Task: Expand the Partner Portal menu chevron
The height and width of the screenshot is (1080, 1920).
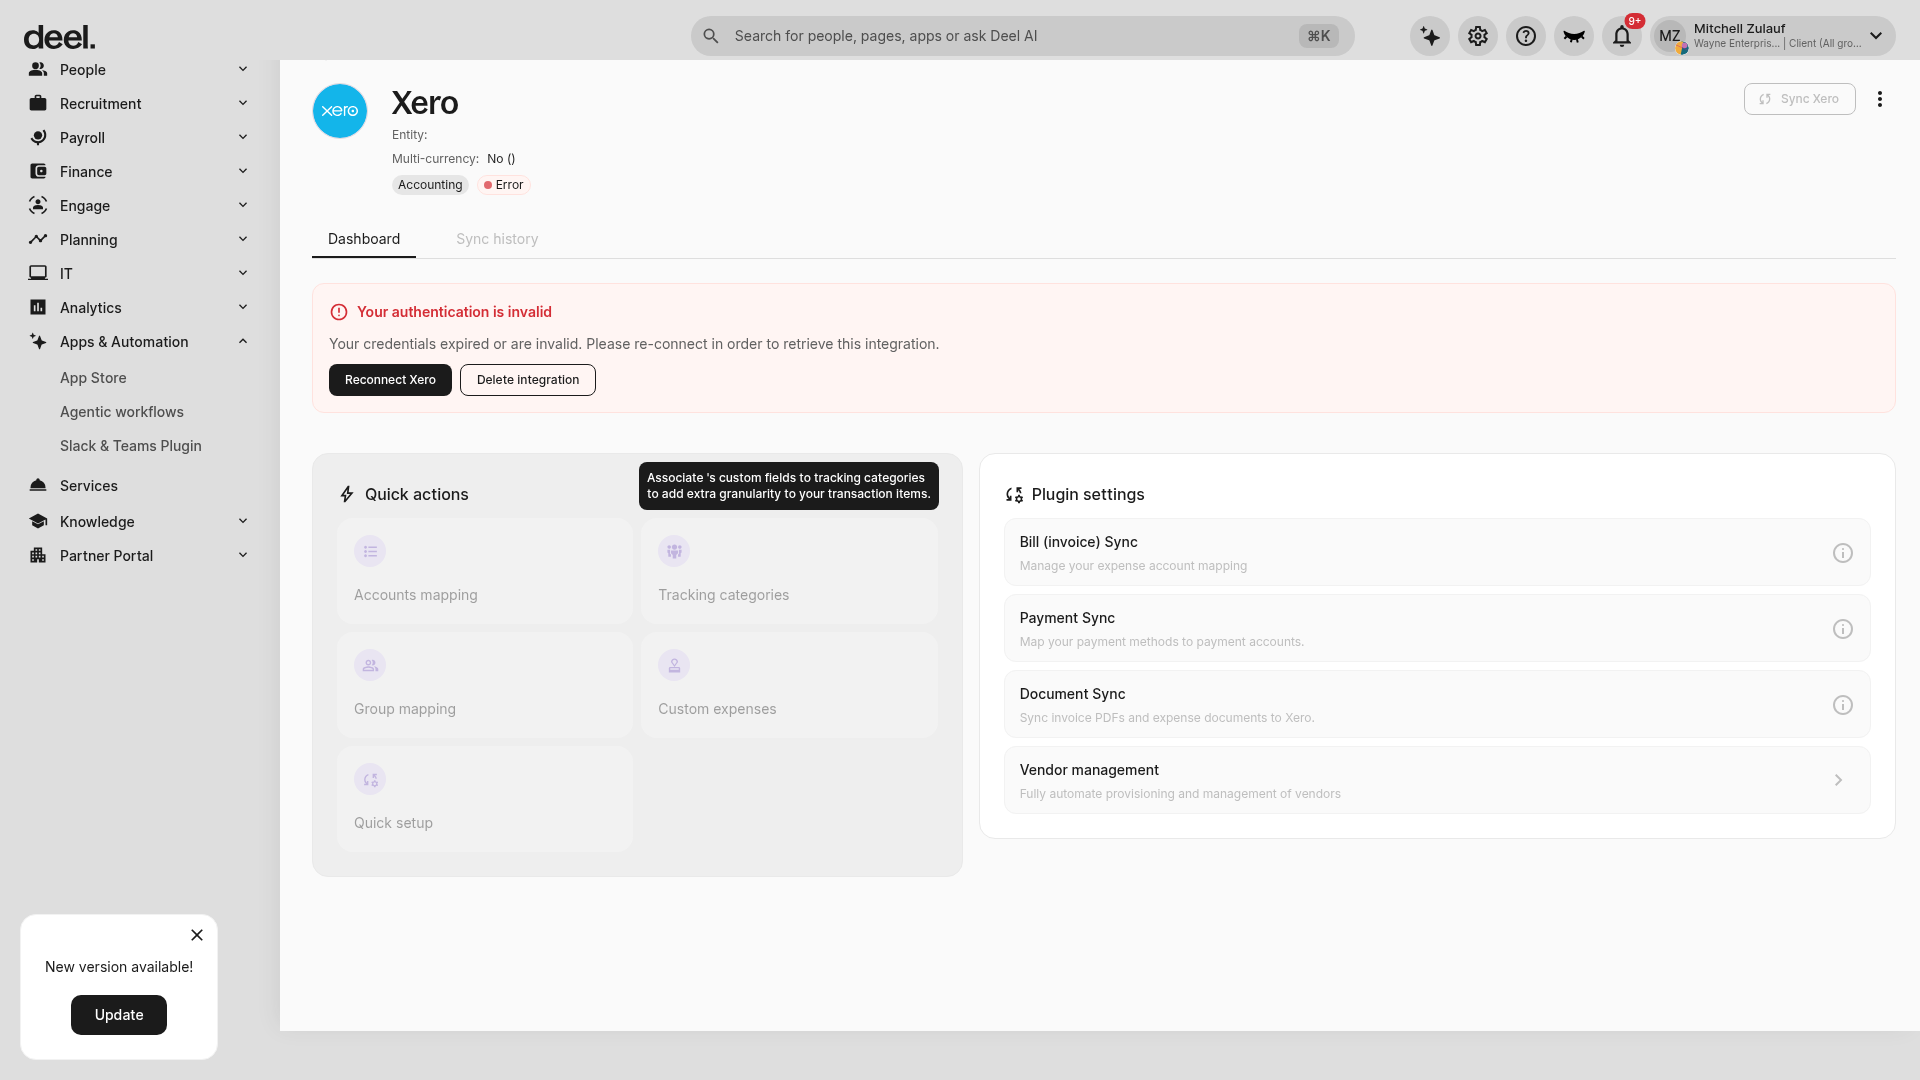Action: [243, 555]
